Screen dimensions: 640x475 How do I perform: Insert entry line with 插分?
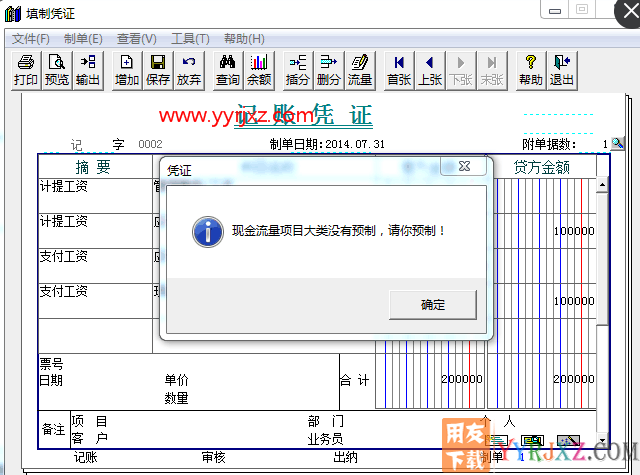pyautogui.click(x=298, y=70)
